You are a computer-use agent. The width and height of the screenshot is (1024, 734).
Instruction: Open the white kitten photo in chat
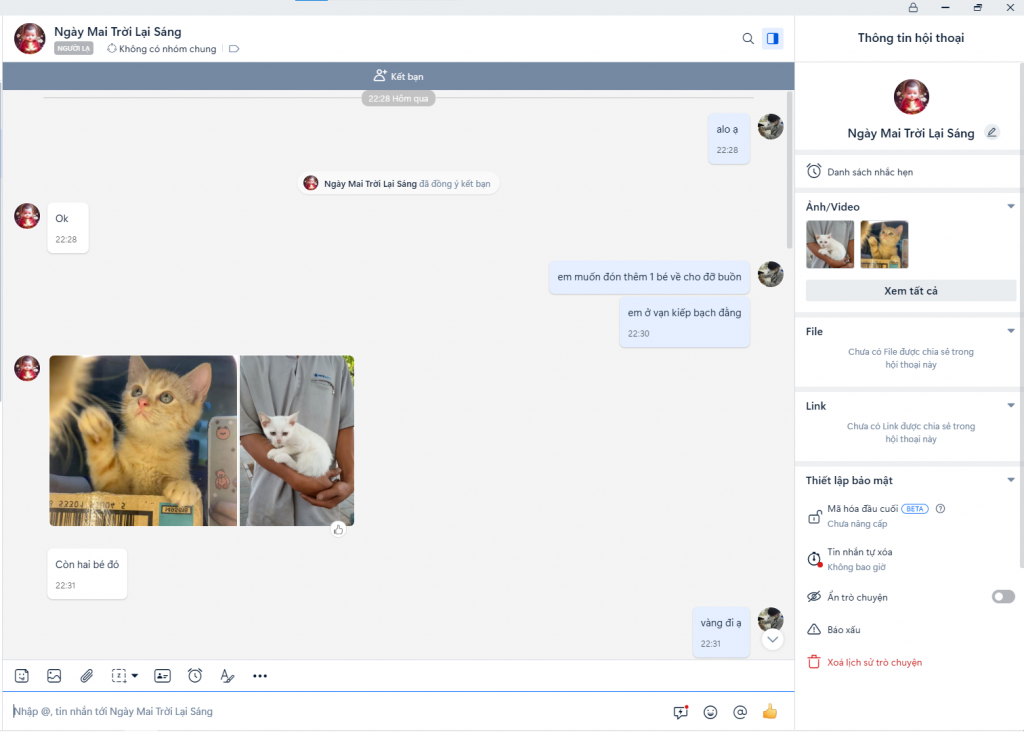(x=297, y=441)
